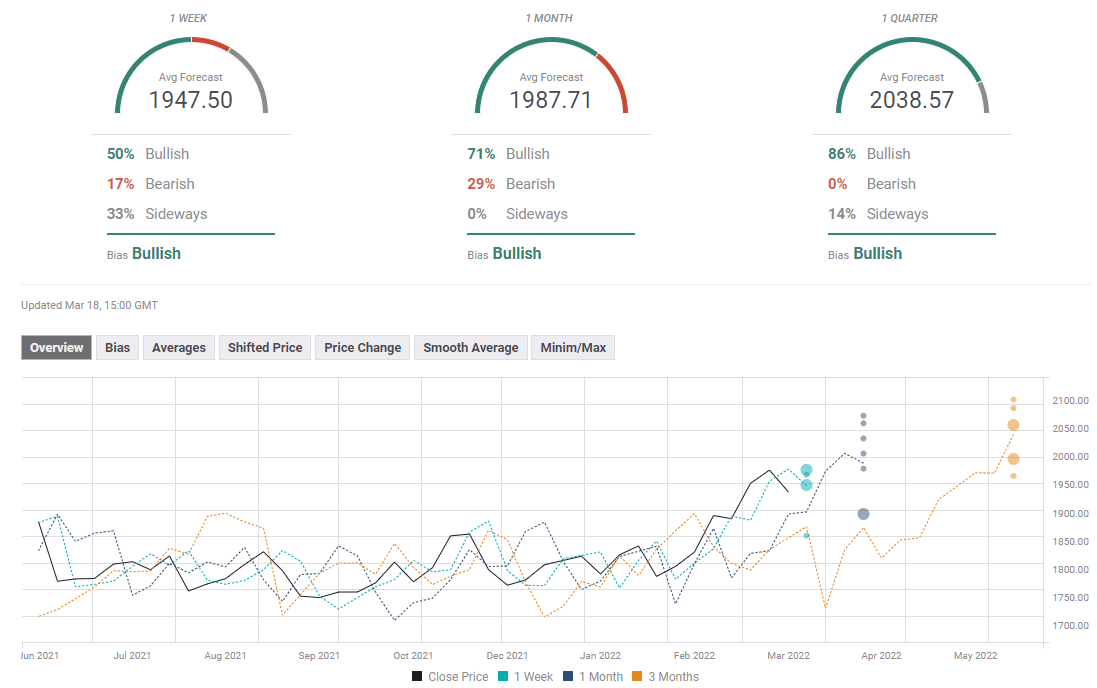Open the Bias tab

coord(118,348)
